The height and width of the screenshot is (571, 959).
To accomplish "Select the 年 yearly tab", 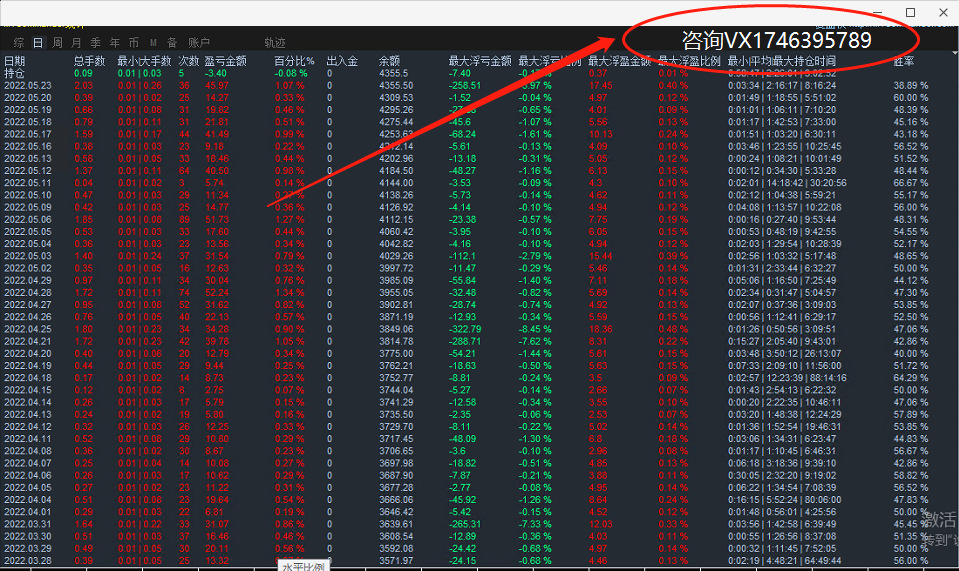I will click(115, 43).
